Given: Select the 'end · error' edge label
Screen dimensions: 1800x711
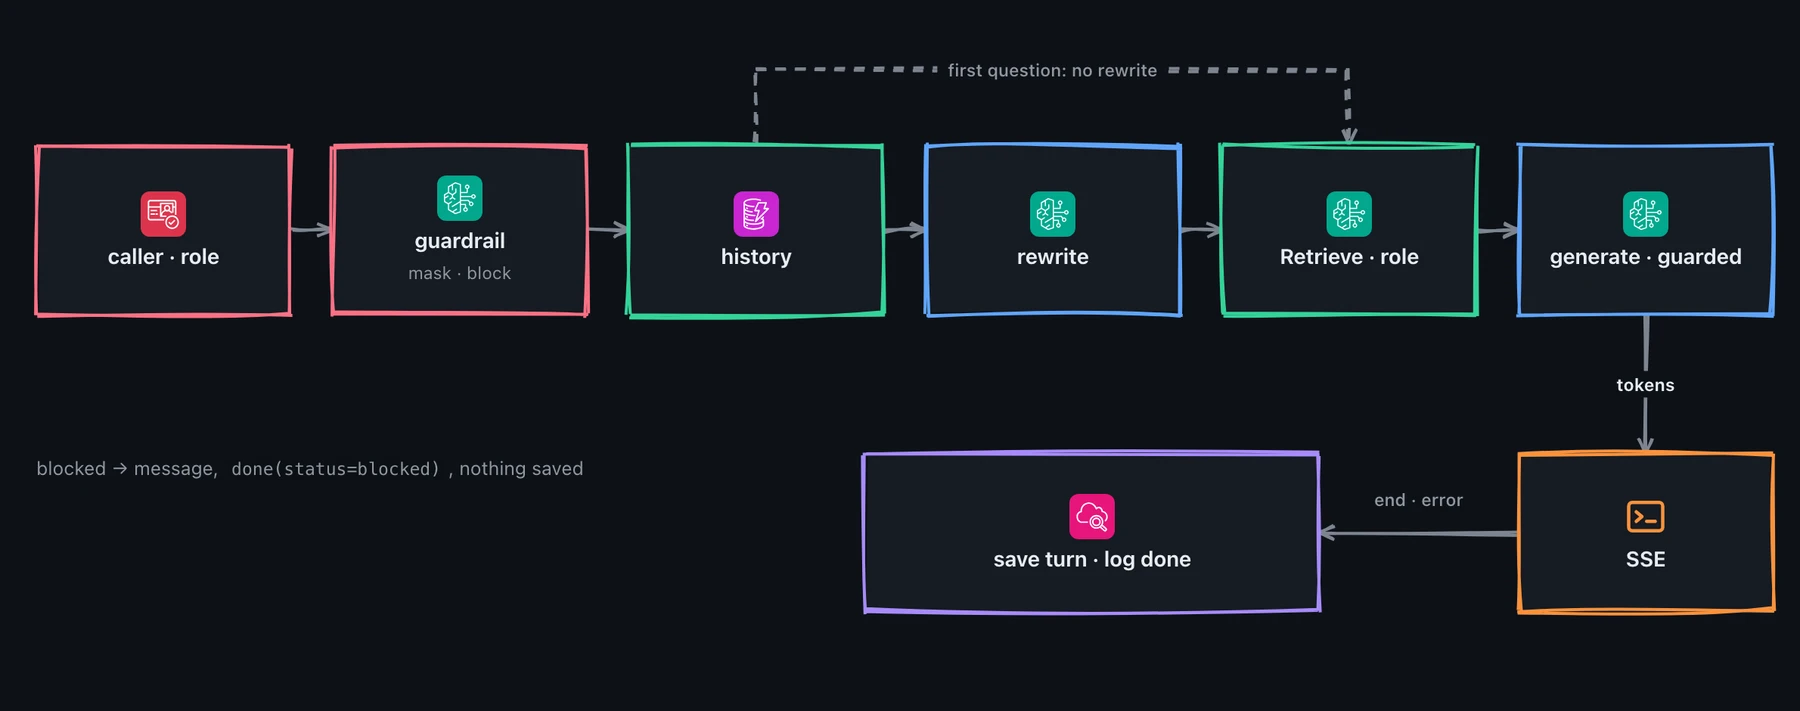Looking at the screenshot, I should click(x=1418, y=500).
